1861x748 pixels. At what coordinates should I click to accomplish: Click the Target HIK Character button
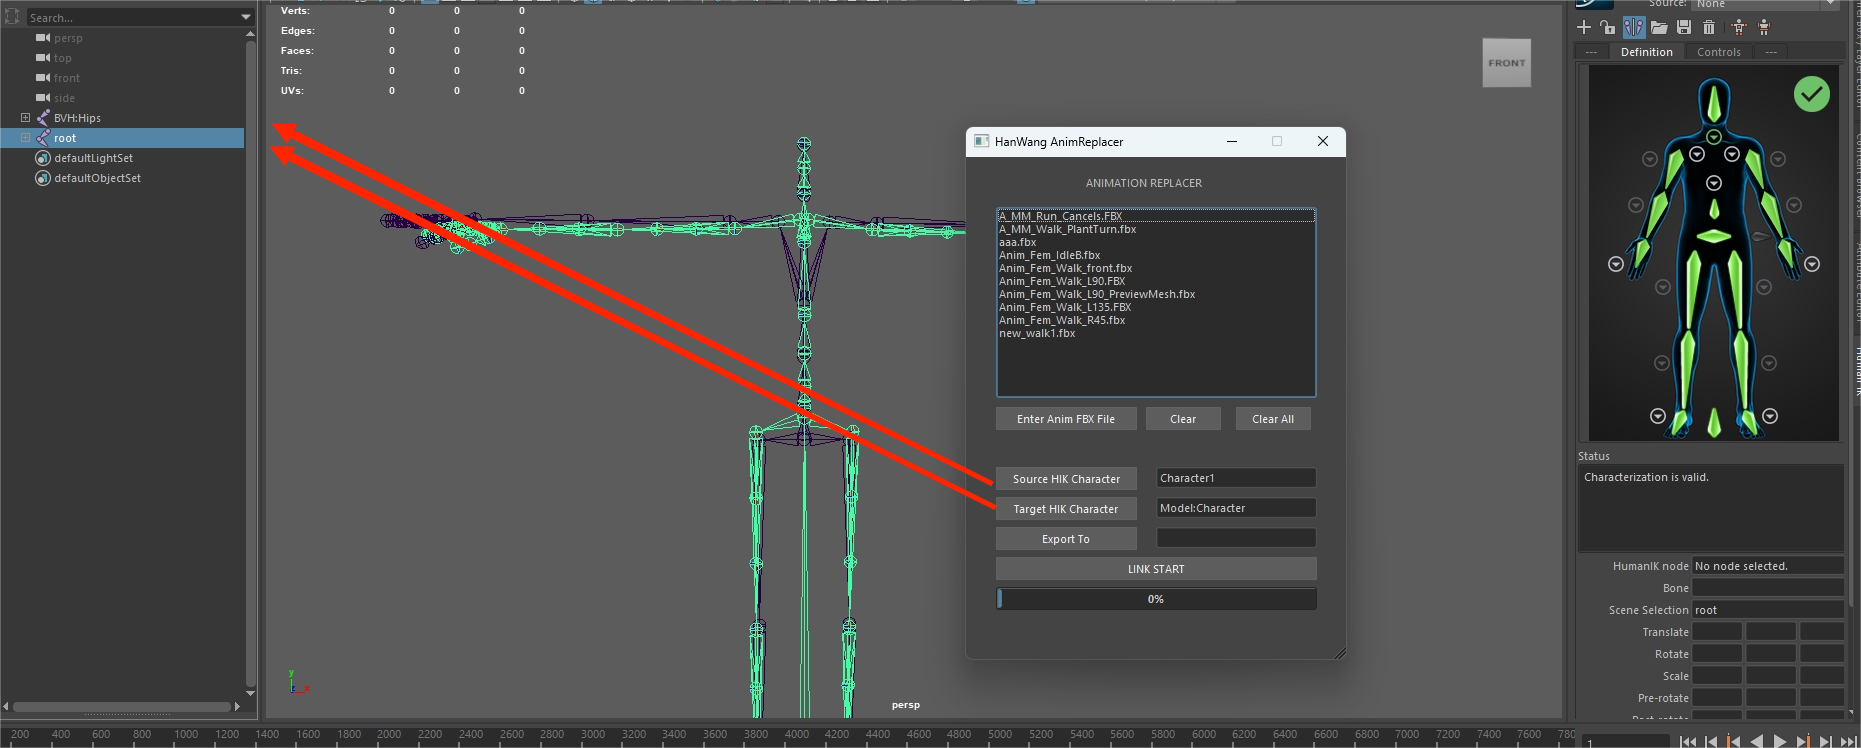(1066, 509)
